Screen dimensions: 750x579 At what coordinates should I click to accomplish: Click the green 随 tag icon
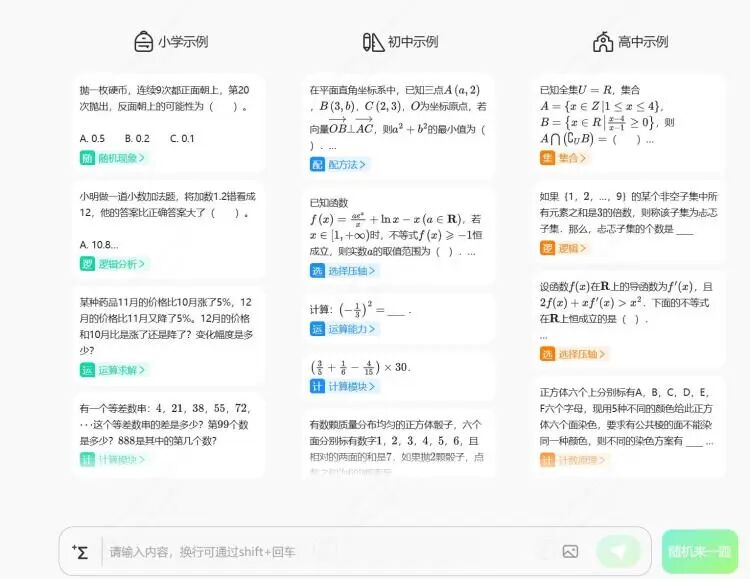click(x=87, y=158)
